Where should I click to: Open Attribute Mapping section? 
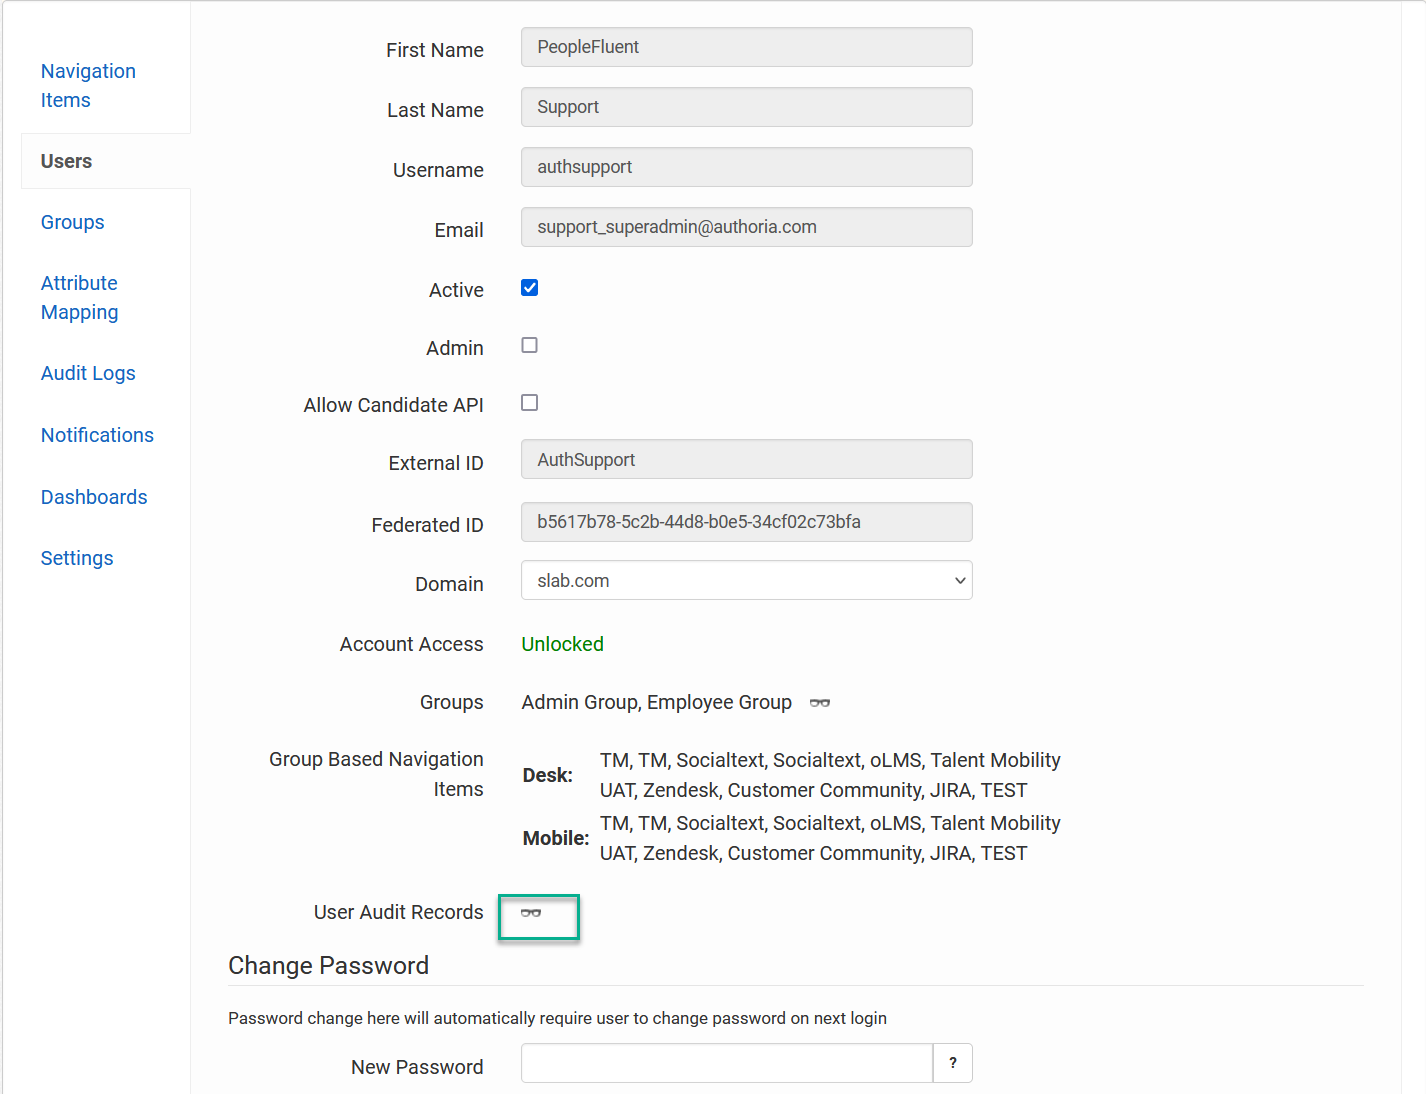click(x=80, y=298)
